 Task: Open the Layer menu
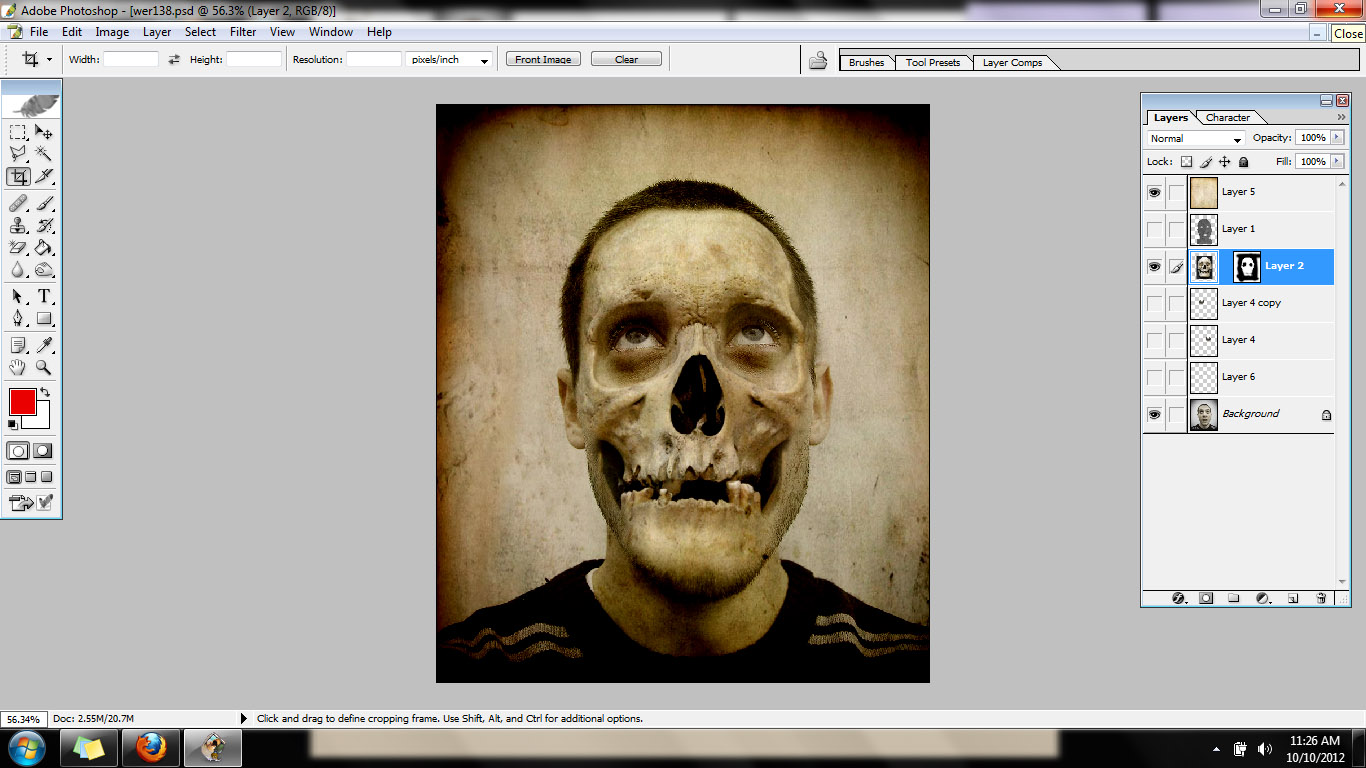point(157,32)
